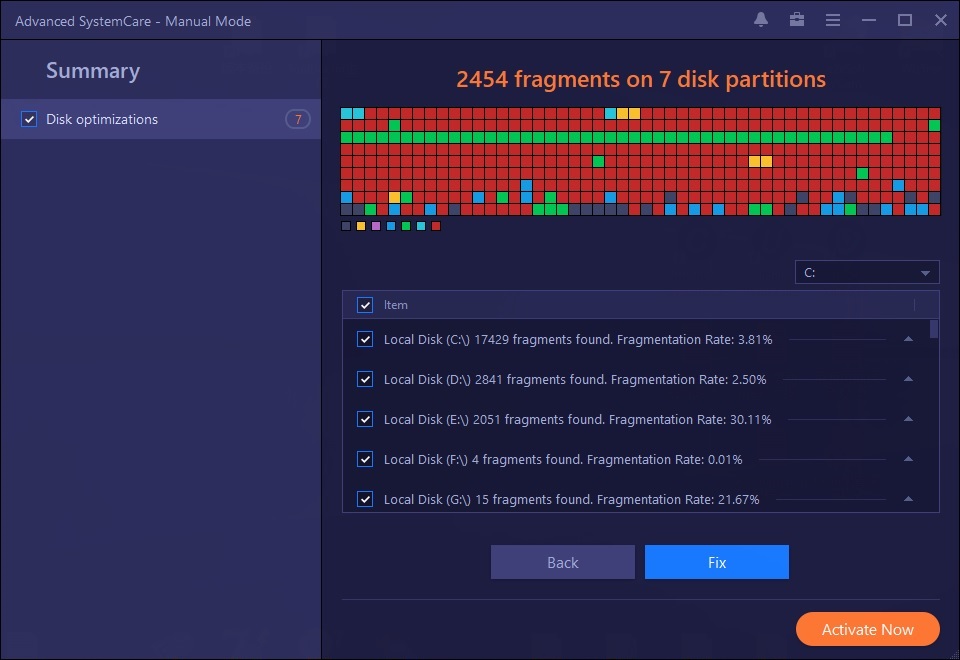Click the yellow legend swatch

point(361,226)
